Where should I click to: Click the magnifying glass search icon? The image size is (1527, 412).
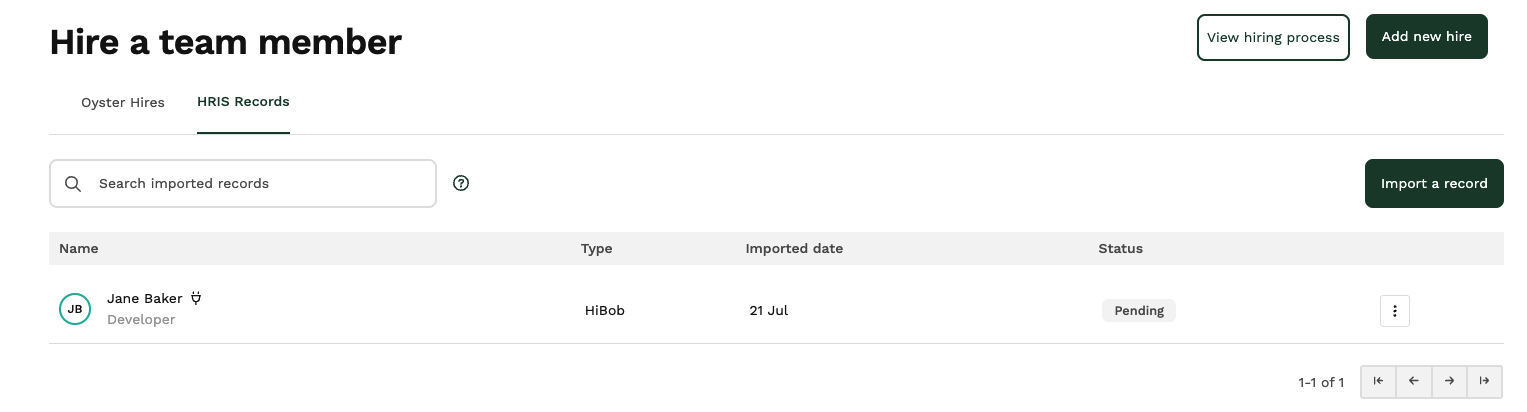click(73, 184)
